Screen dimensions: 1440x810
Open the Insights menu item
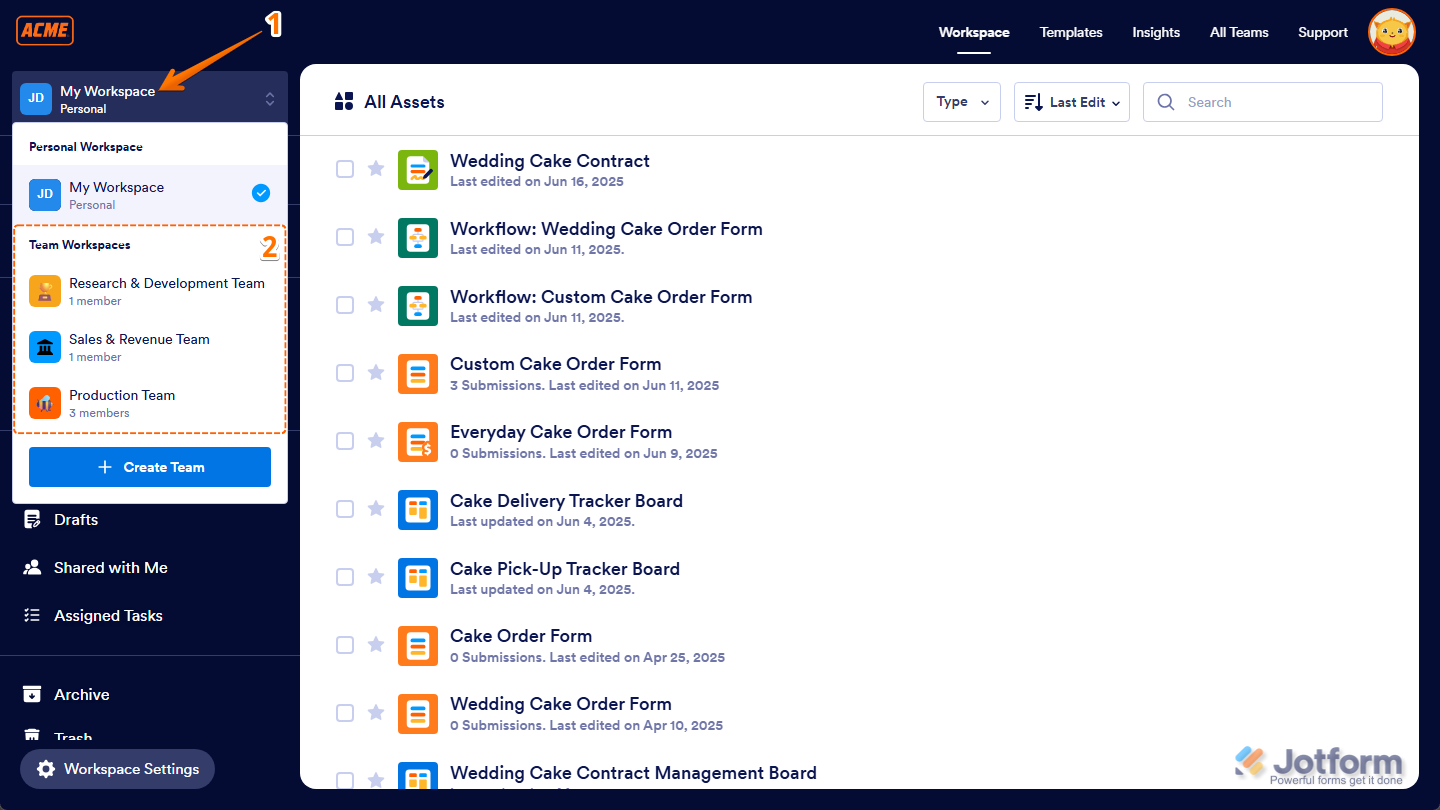[1156, 32]
